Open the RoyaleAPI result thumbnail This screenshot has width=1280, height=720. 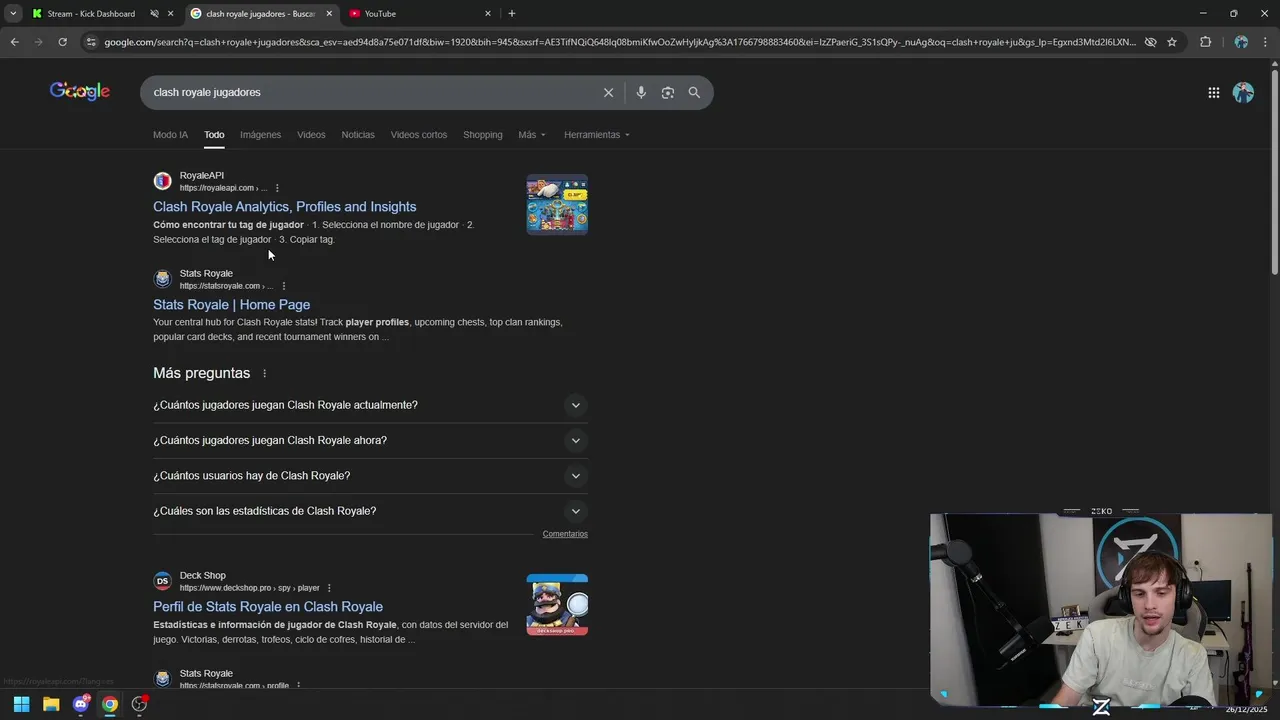pos(557,205)
